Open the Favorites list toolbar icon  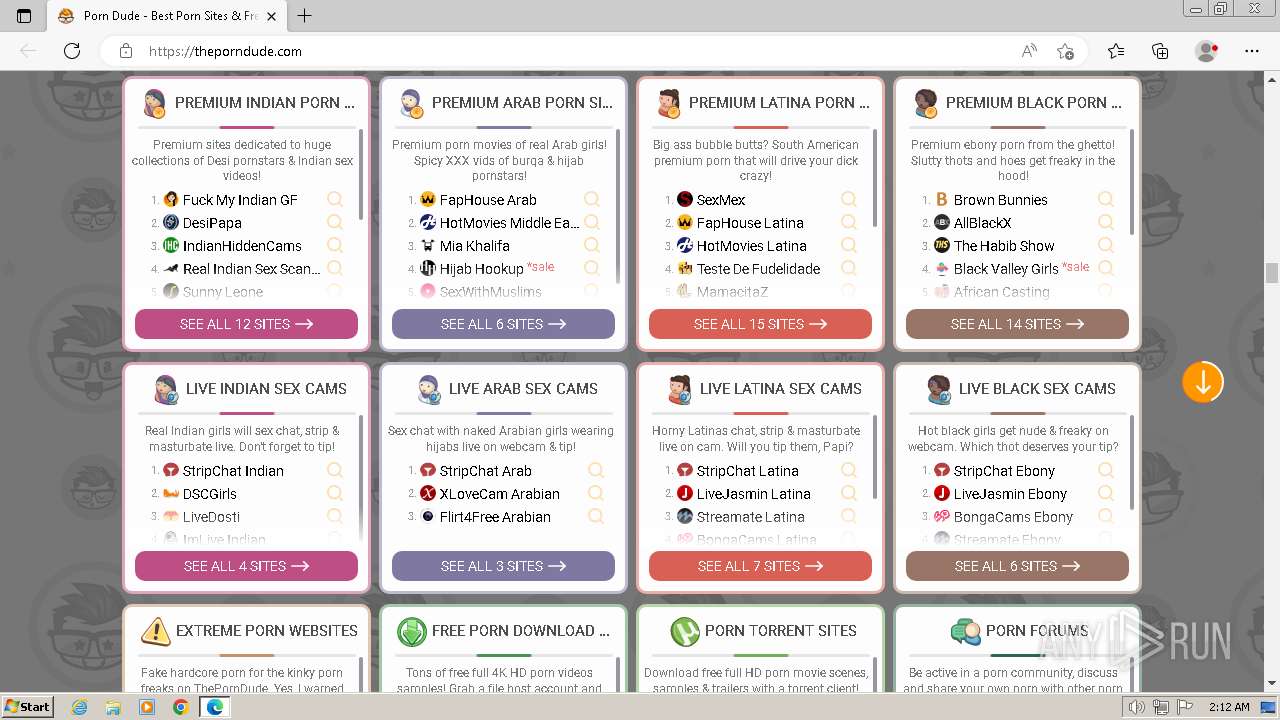click(x=1116, y=51)
